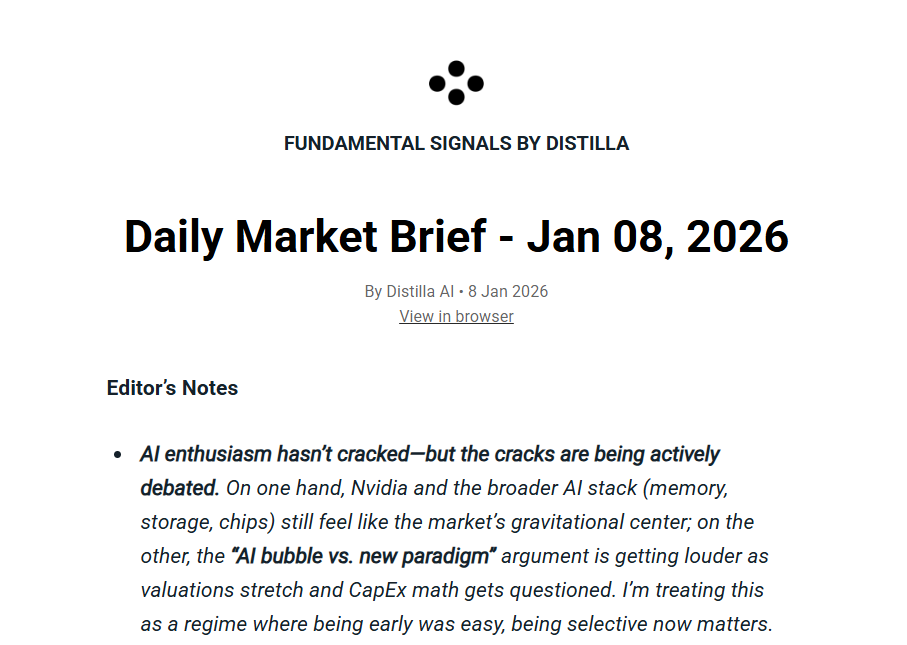Click the Fundamental Signals by Distilla header
Viewport: 907px width, 645px height.
point(456,143)
